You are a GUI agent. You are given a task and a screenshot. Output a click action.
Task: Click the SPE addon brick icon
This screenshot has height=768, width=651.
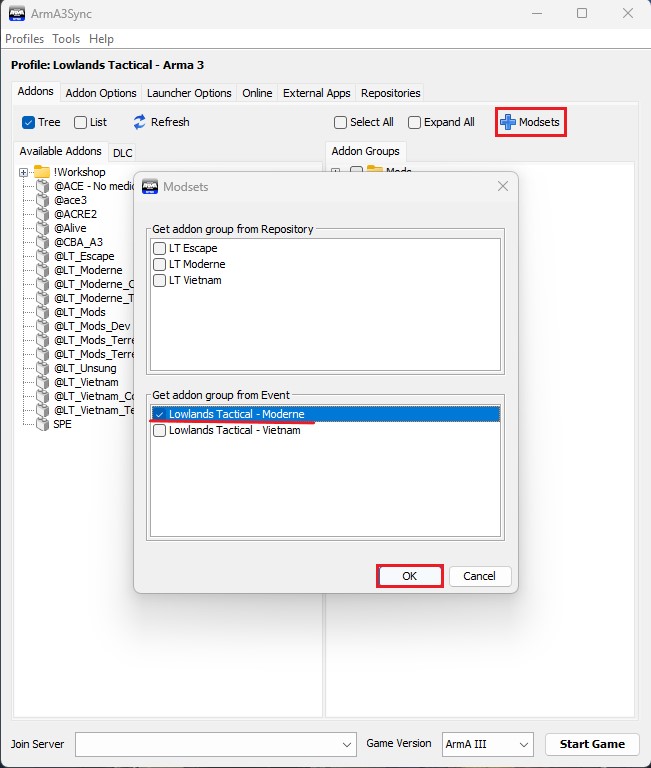[41, 424]
